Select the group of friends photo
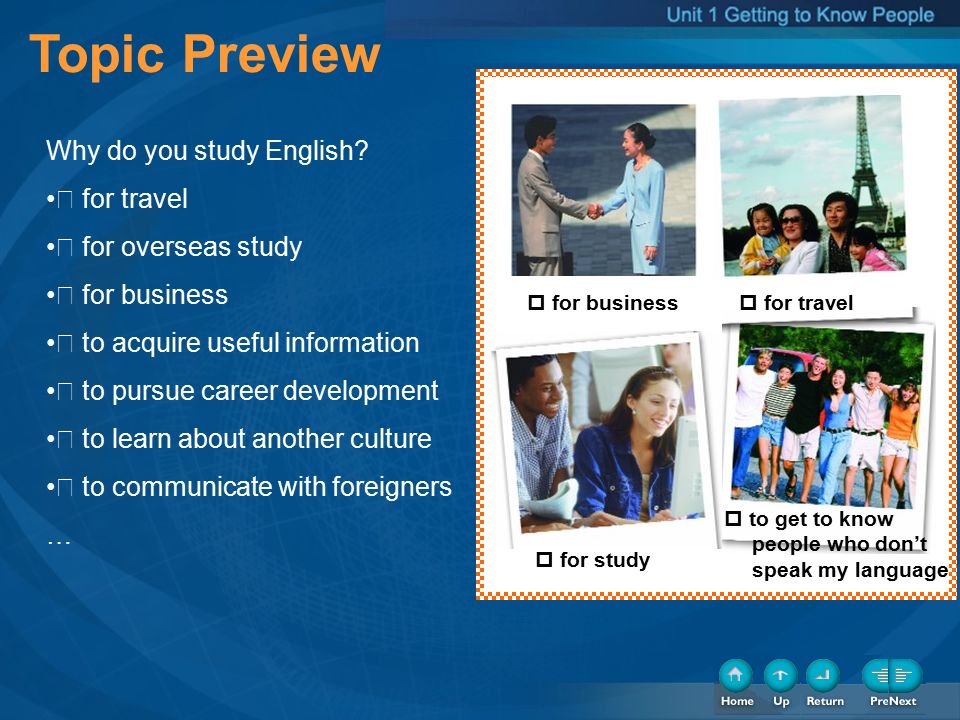The height and width of the screenshot is (720, 960). click(x=827, y=416)
